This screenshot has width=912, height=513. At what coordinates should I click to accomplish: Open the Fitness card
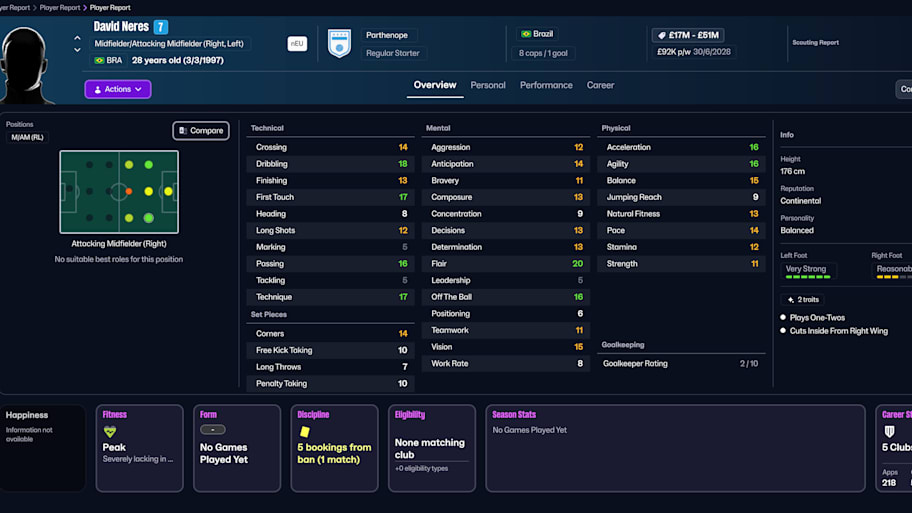[x=140, y=448]
